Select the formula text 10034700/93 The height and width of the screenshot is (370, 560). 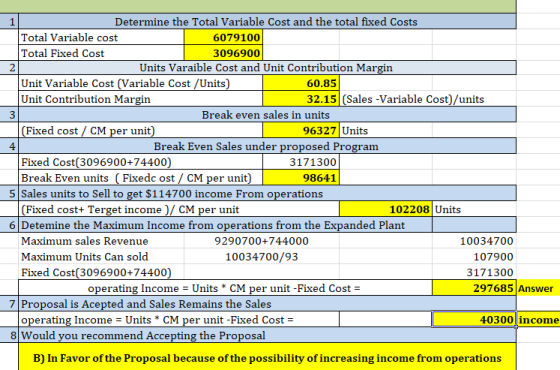[x=261, y=256]
